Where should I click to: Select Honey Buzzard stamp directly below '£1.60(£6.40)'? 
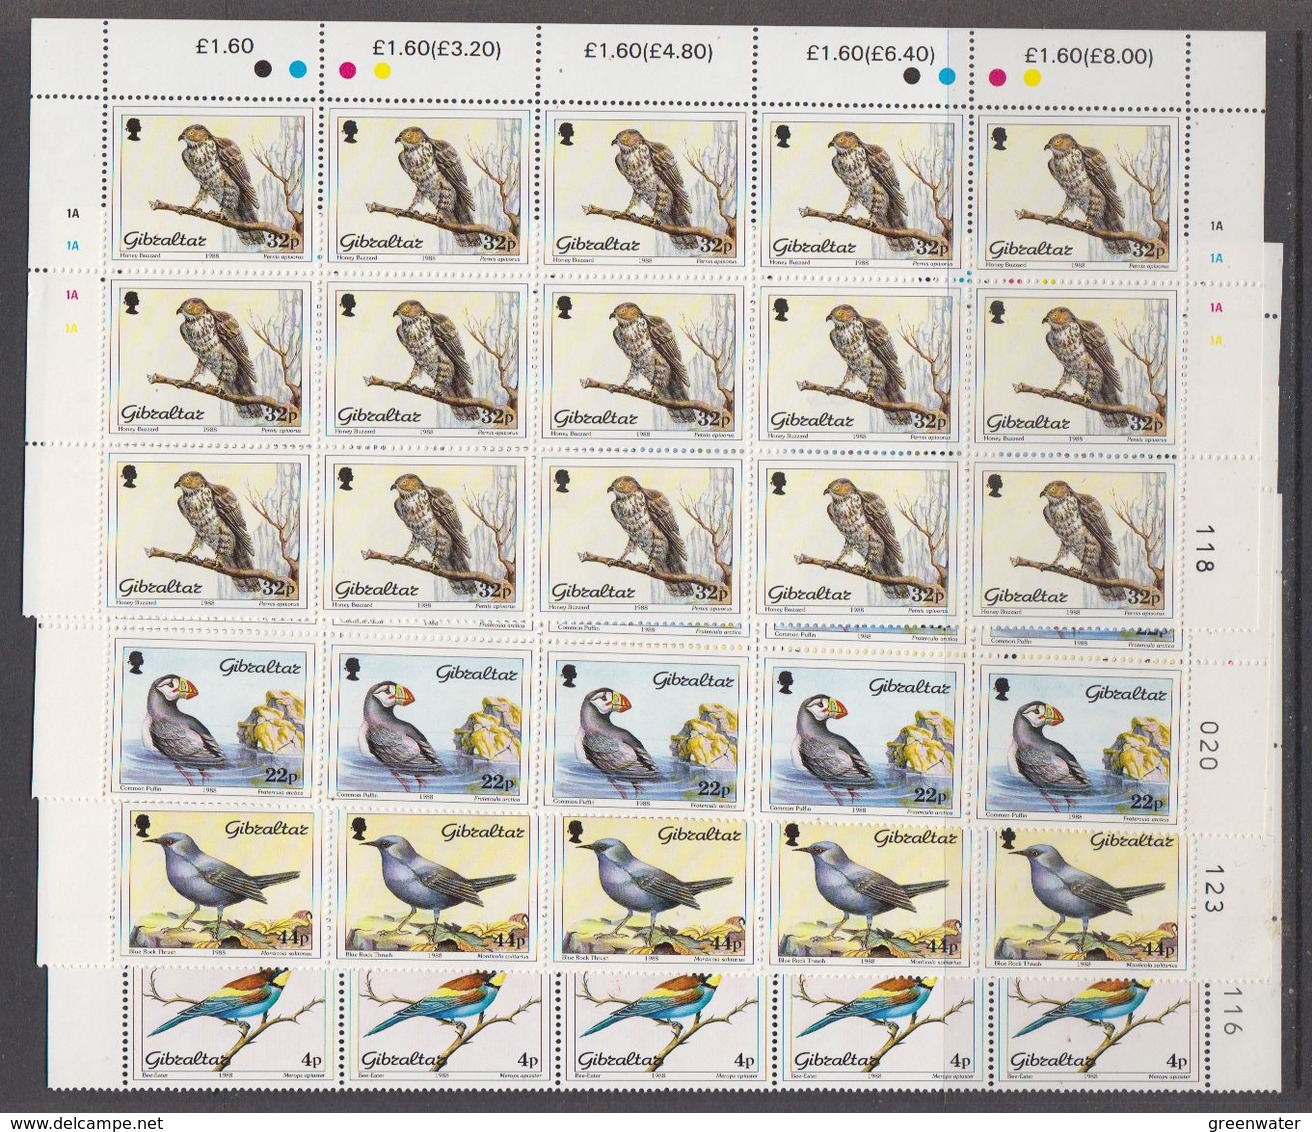(x=863, y=192)
